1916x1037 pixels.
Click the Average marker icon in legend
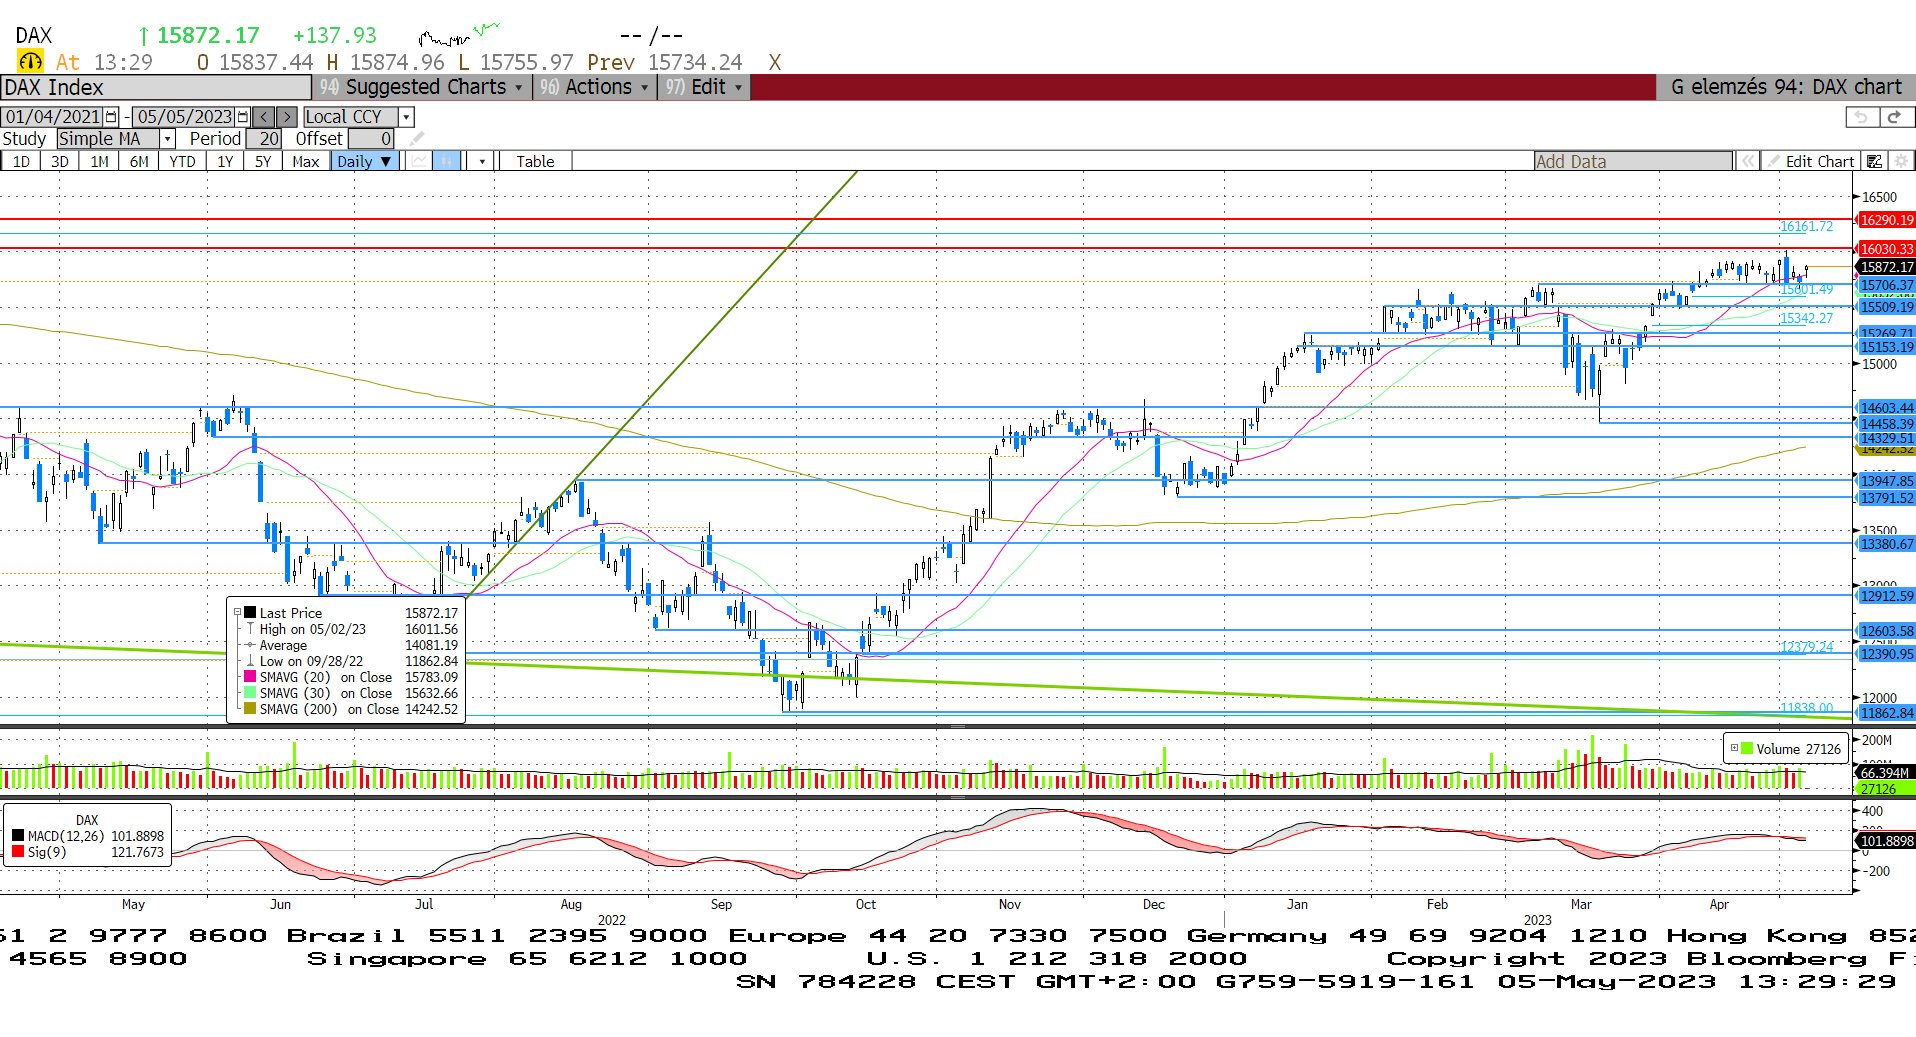pyautogui.click(x=250, y=645)
